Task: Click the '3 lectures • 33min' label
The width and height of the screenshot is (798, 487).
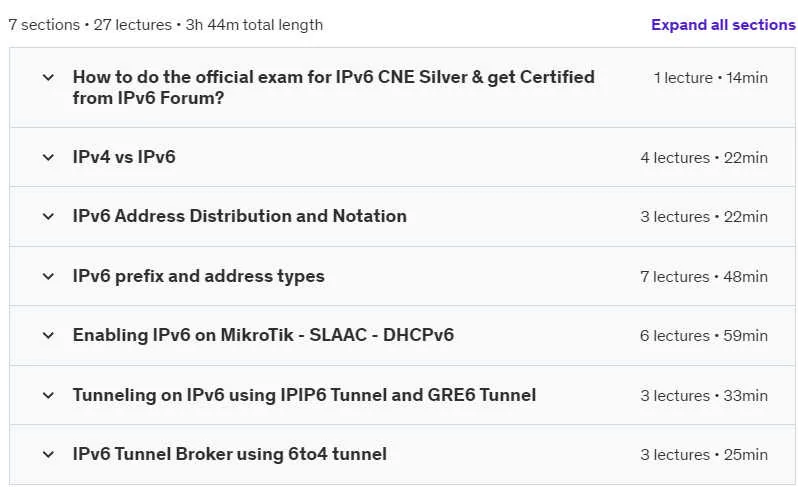Action: click(704, 395)
